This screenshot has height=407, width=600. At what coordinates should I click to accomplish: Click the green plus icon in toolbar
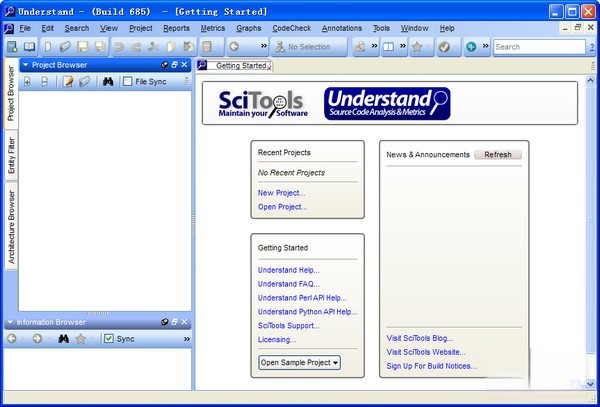click(x=470, y=46)
